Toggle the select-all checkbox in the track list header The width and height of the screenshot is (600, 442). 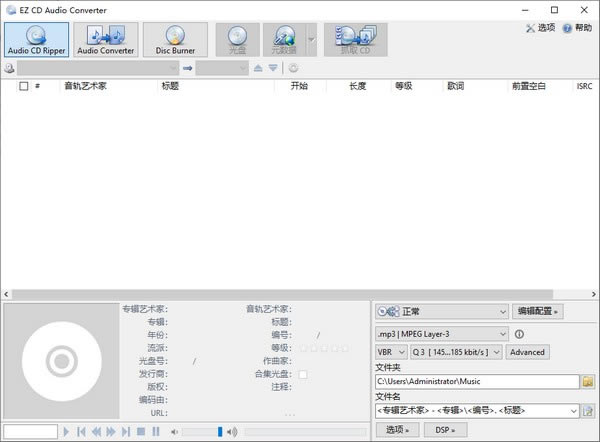(x=24, y=86)
